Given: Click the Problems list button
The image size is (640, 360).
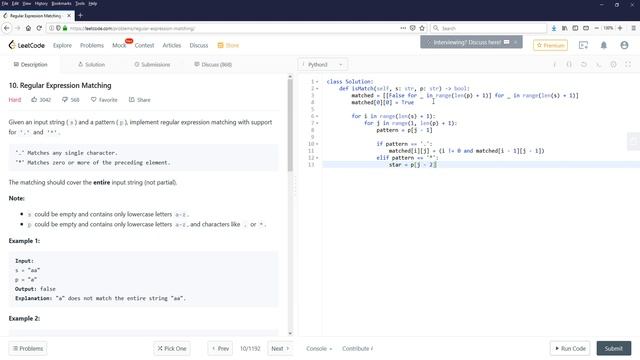Looking at the screenshot, I should (28, 349).
